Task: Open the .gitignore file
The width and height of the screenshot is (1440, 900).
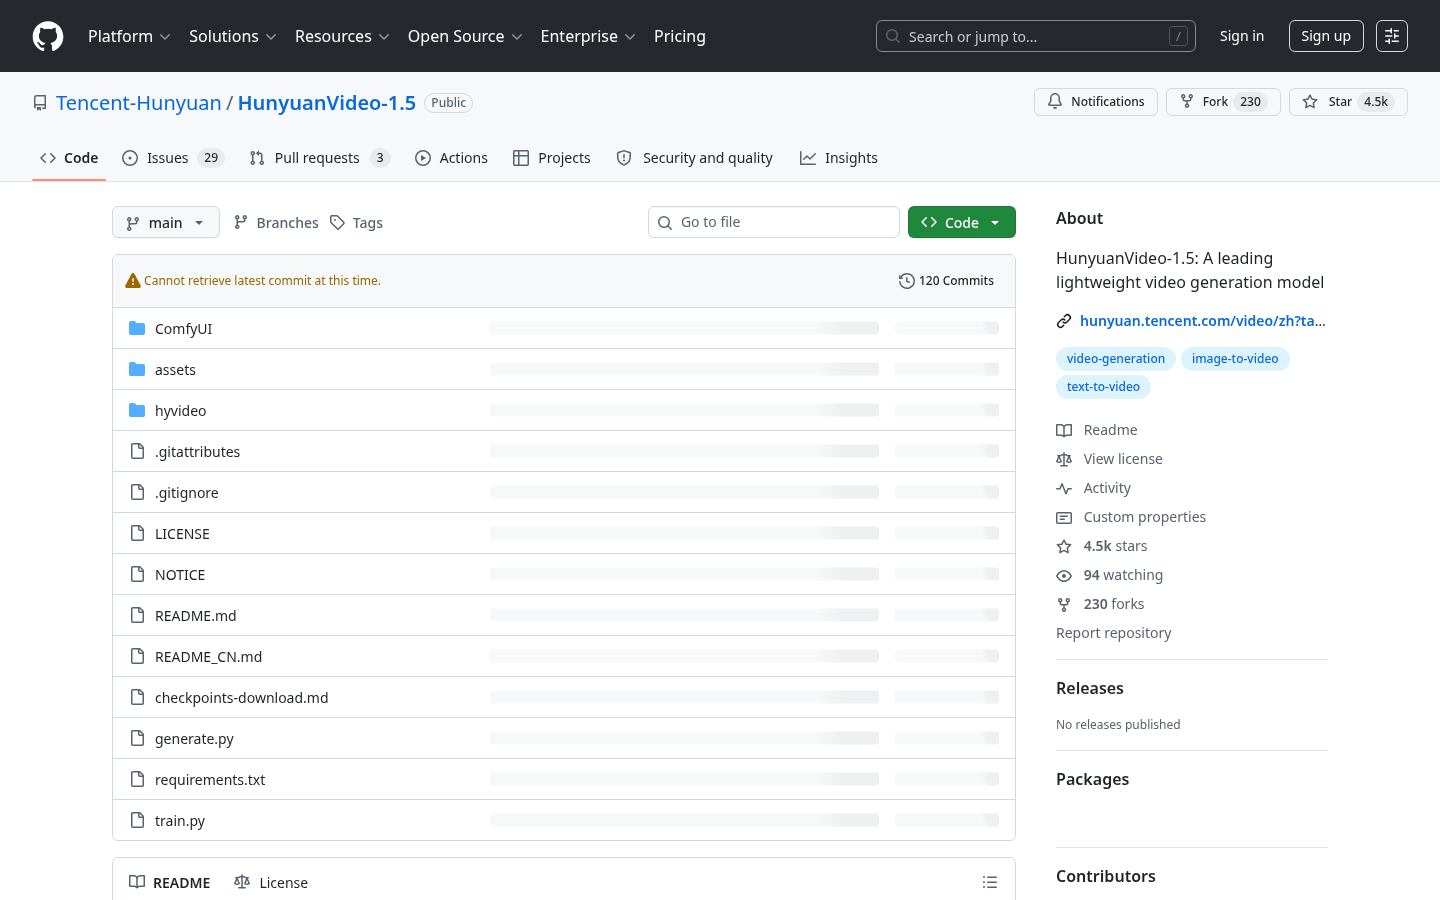Action: click(x=186, y=493)
